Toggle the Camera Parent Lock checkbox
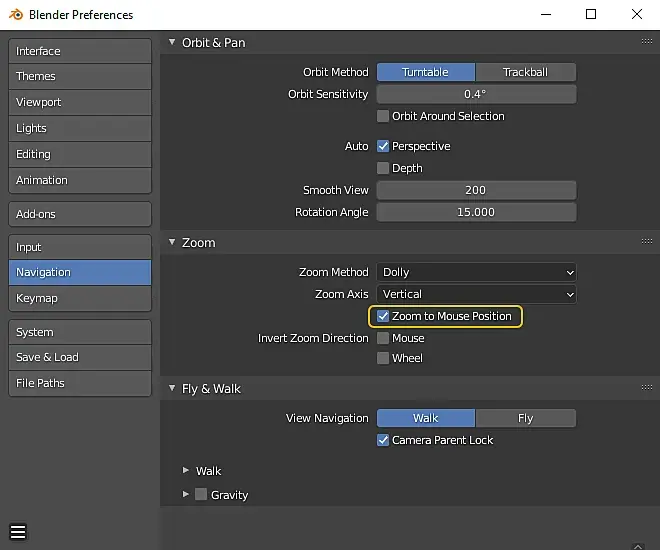Image resolution: width=660 pixels, height=550 pixels. (383, 440)
